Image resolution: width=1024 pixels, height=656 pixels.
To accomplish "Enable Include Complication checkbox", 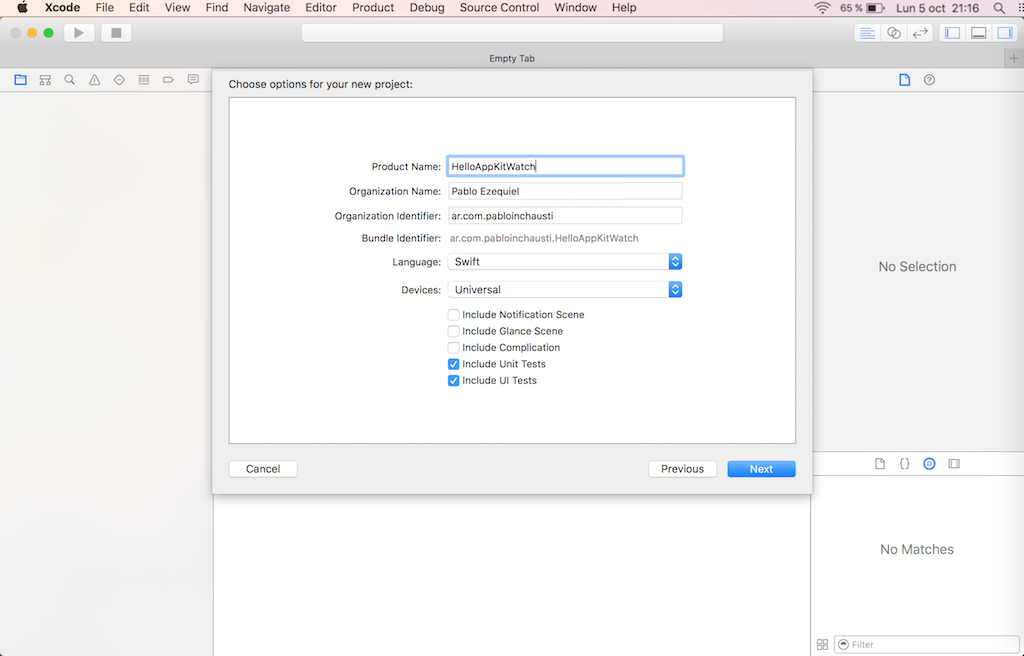I will tap(453, 348).
